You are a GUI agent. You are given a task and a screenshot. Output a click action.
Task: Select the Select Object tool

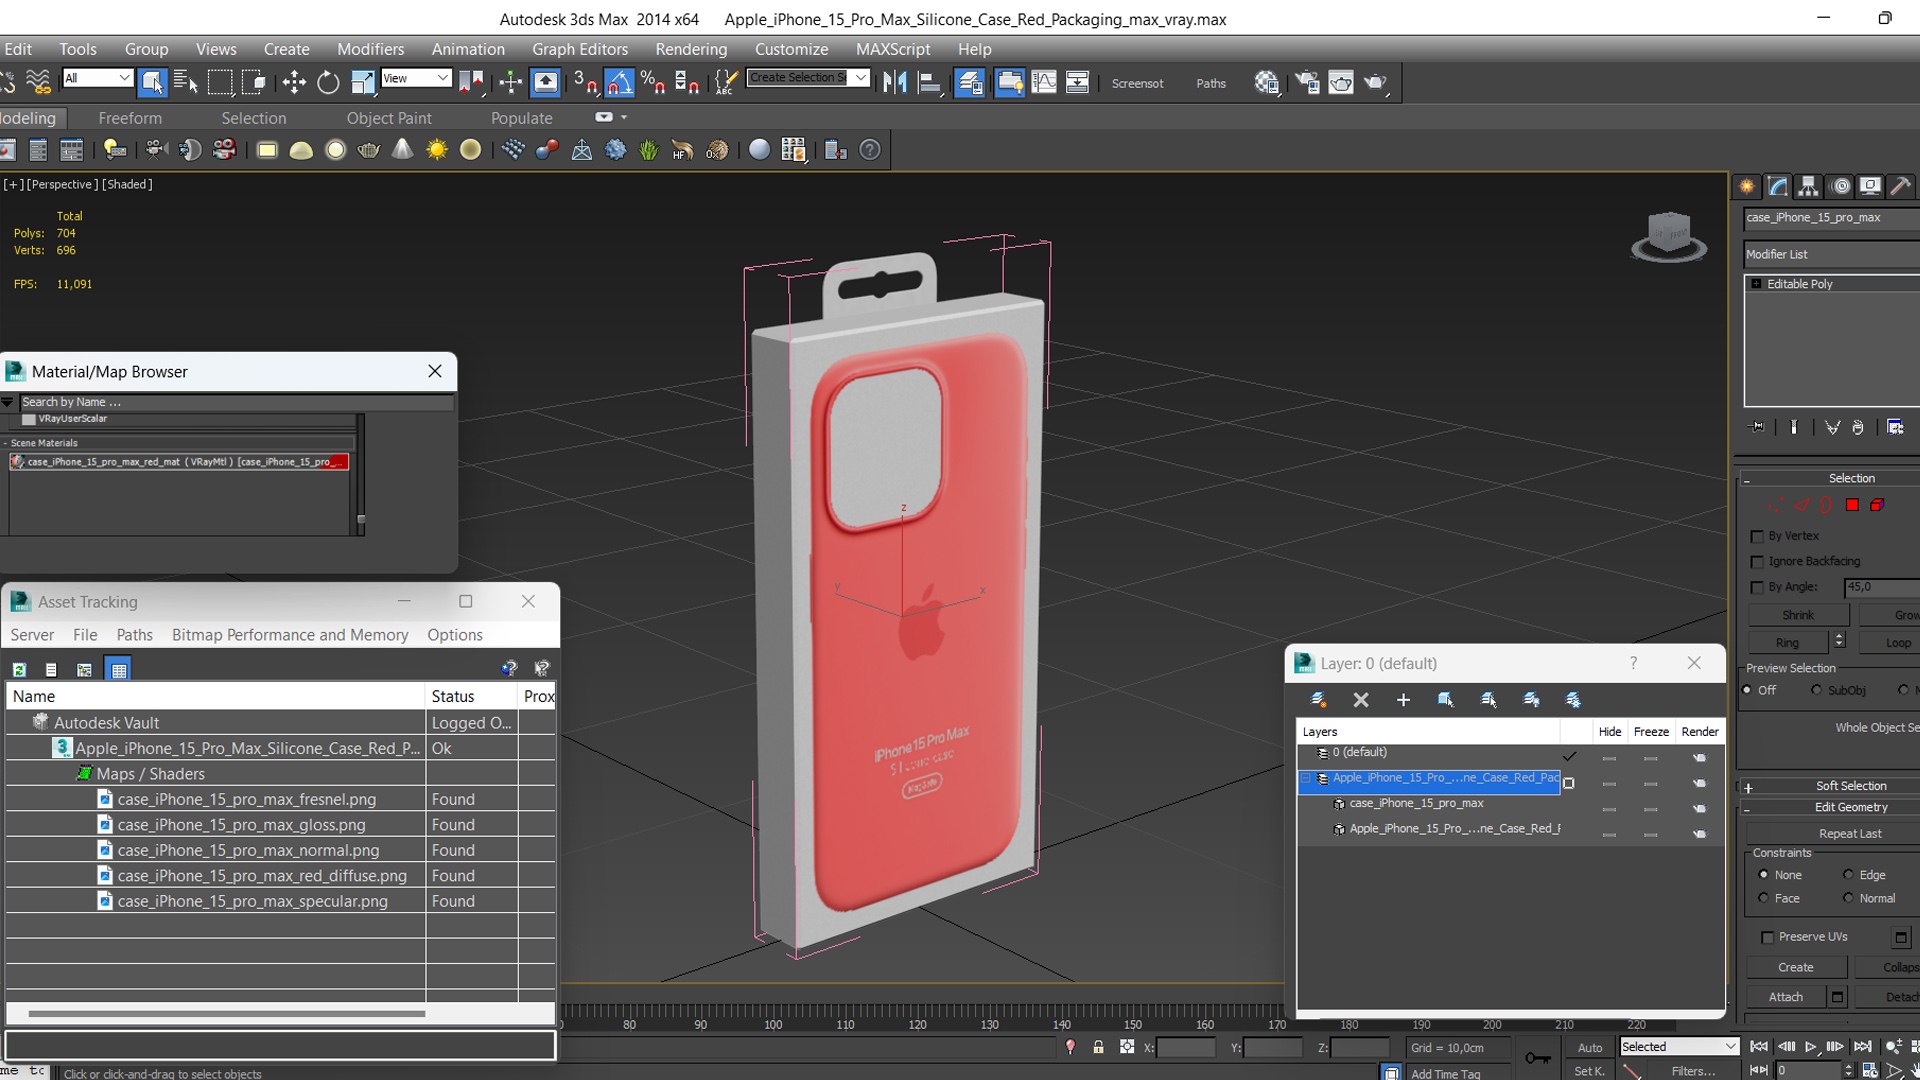click(x=152, y=82)
